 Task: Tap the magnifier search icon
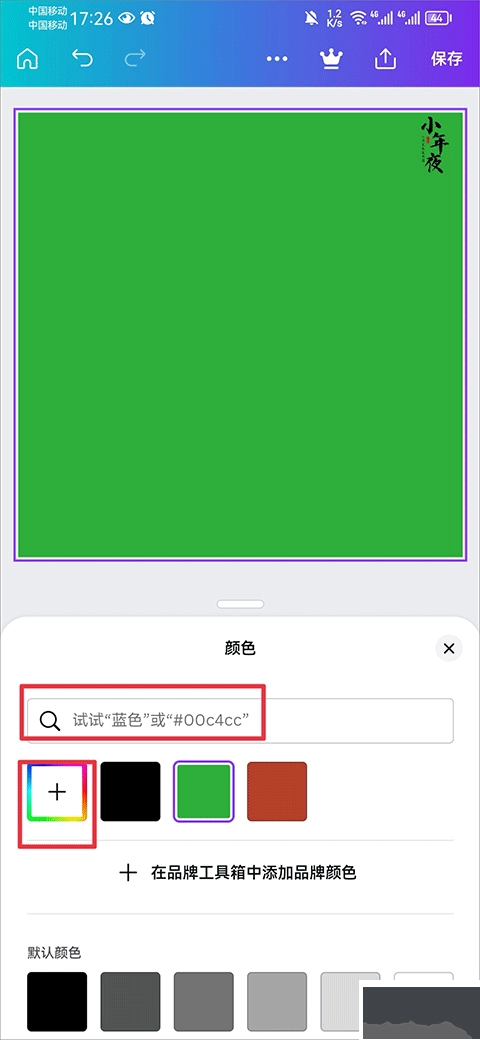[x=50, y=720]
